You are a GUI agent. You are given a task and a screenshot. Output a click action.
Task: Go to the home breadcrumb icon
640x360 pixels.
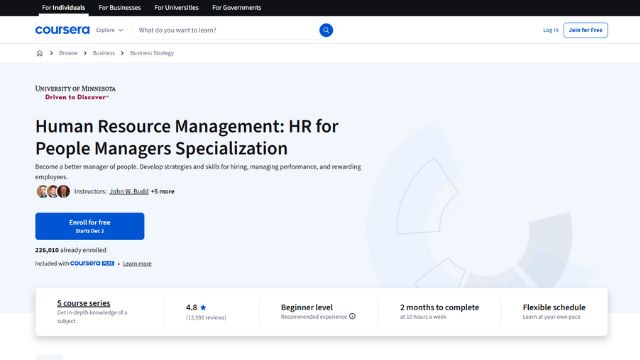point(40,53)
